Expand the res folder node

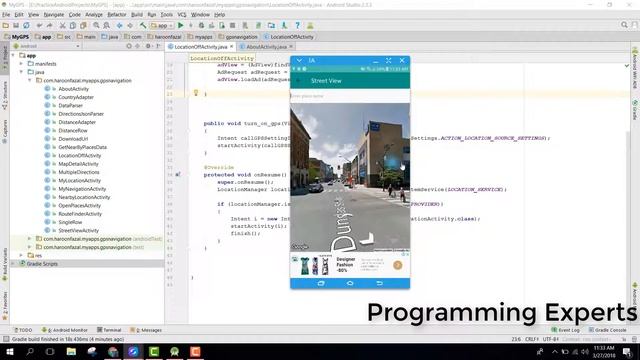tap(22, 256)
